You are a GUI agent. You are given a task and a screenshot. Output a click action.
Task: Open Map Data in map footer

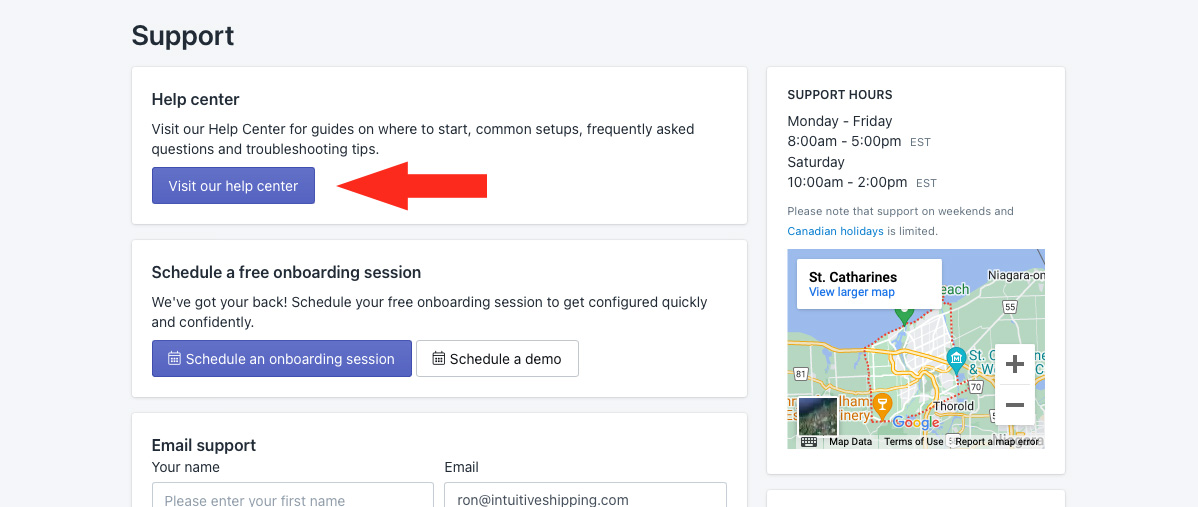point(850,441)
